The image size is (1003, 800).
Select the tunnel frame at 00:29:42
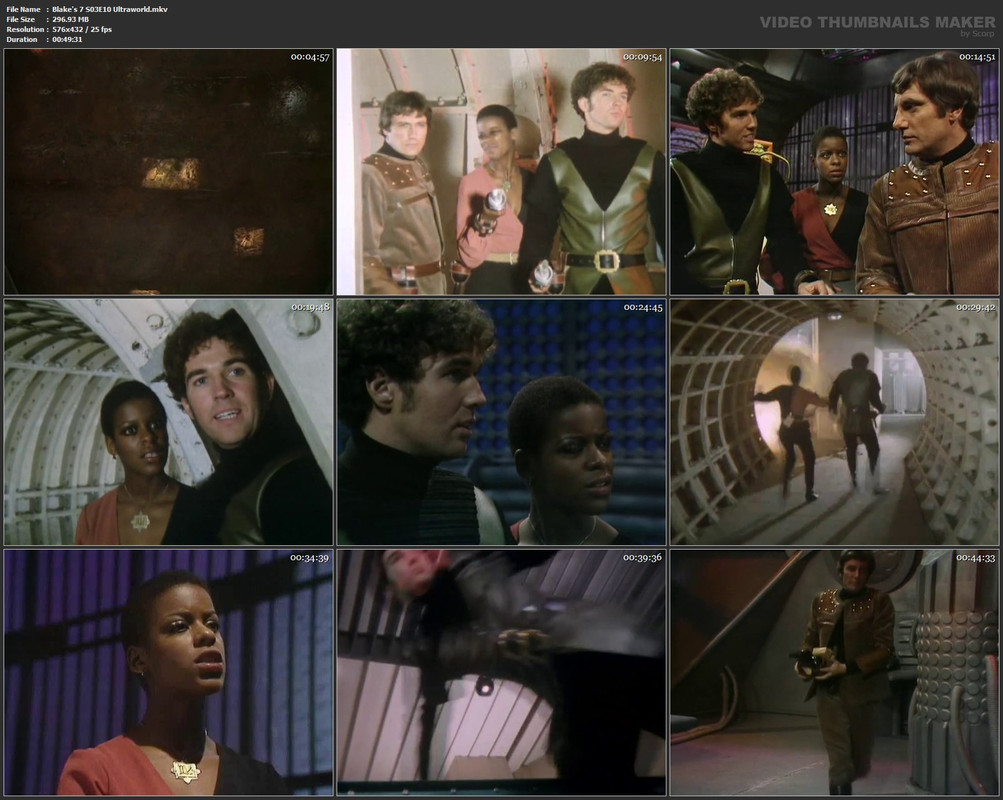pyautogui.click(x=834, y=422)
